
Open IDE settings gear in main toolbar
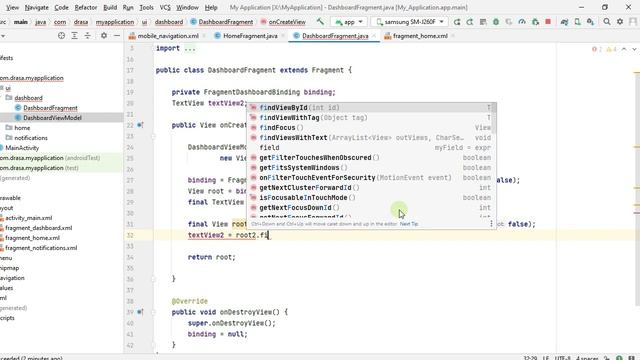[620, 22]
